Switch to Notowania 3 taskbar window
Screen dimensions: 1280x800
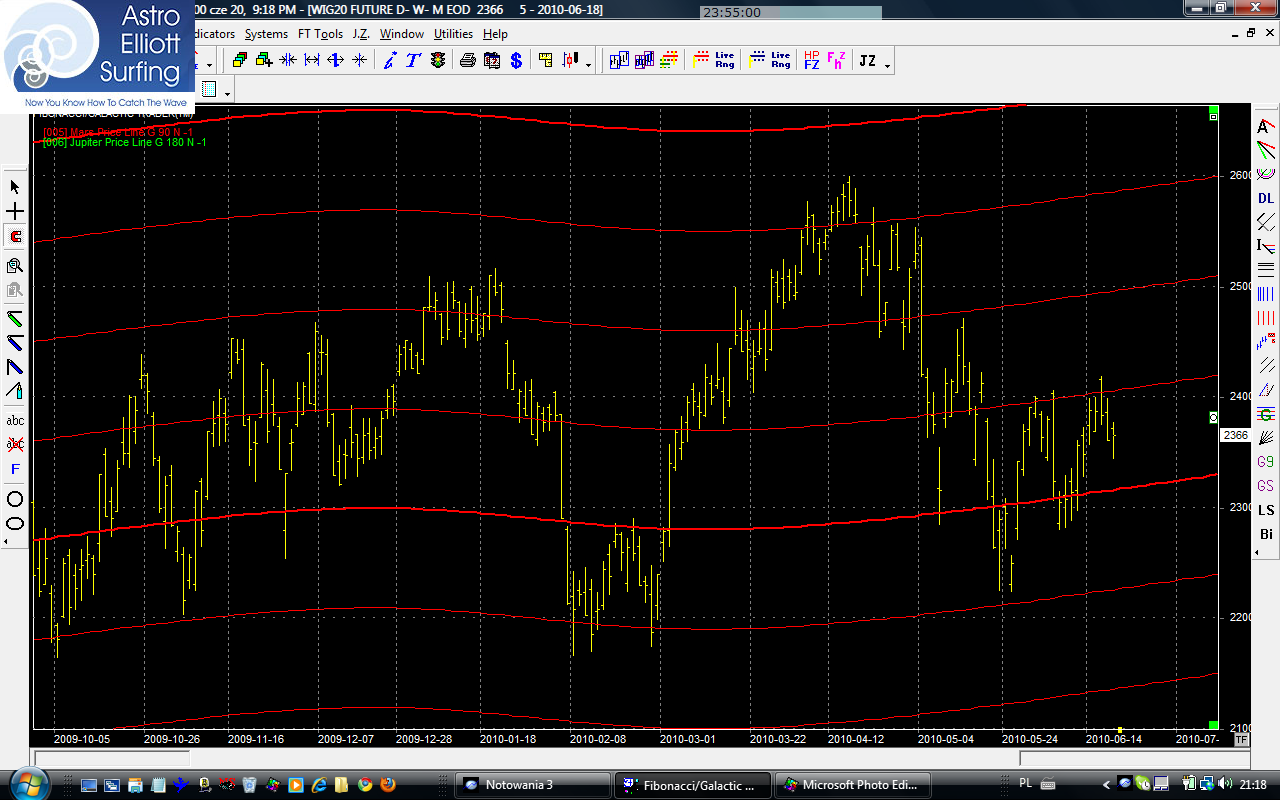pos(531,785)
